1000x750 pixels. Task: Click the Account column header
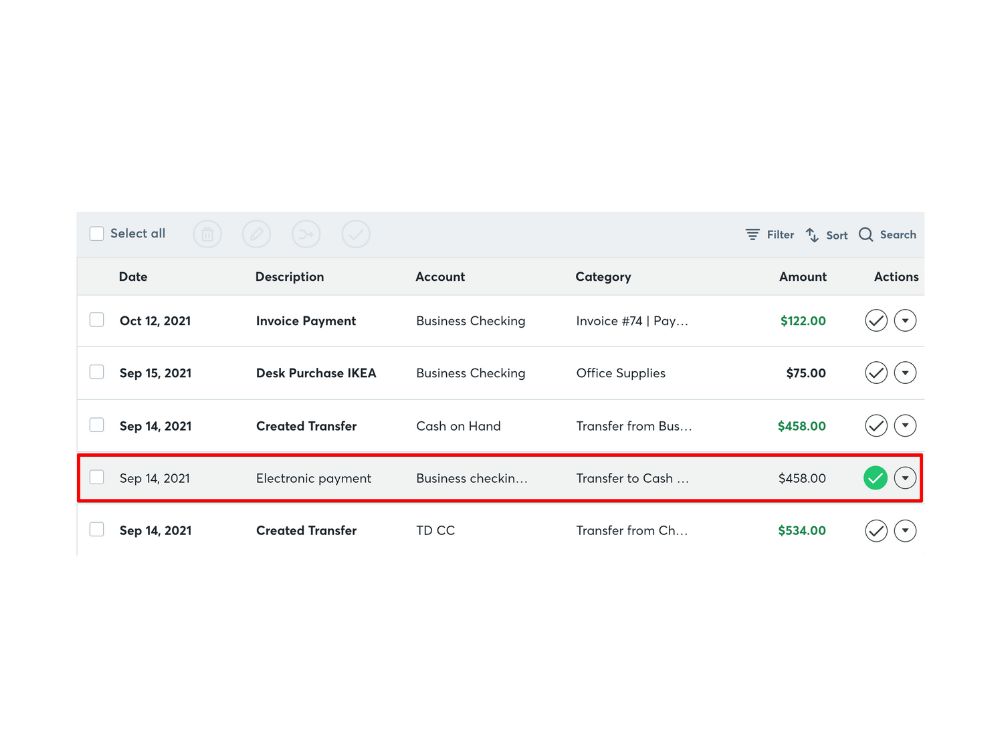440,277
